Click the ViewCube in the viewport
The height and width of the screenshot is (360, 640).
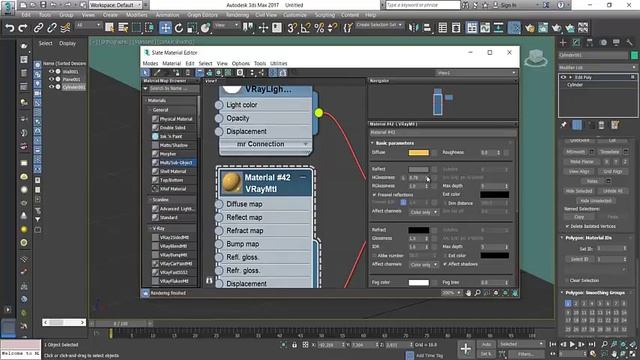point(536,58)
